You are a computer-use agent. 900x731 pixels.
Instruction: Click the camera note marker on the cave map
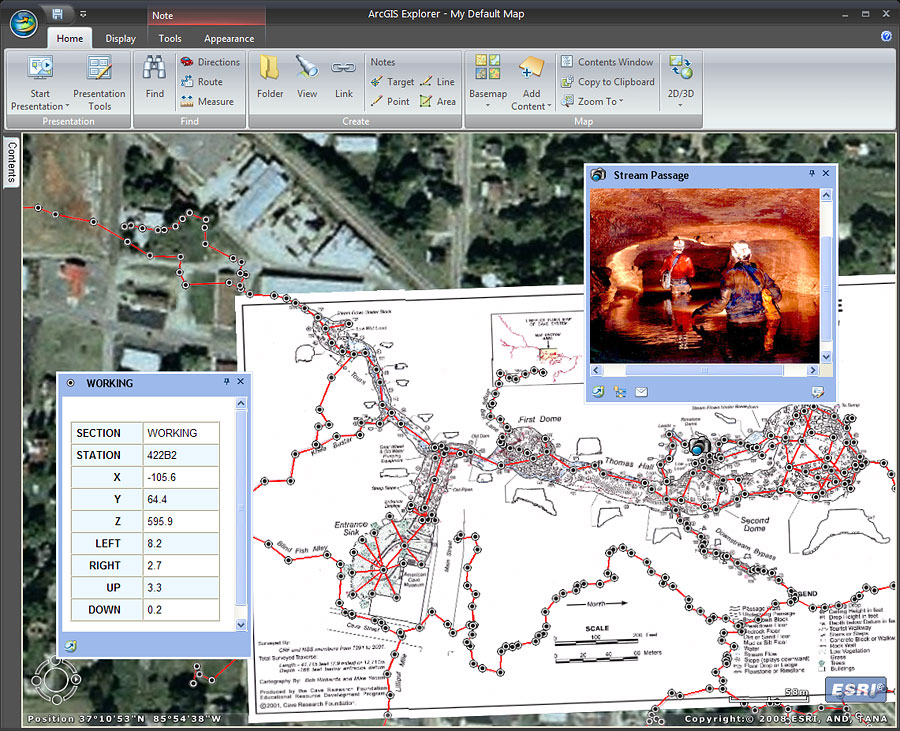pyautogui.click(x=699, y=446)
